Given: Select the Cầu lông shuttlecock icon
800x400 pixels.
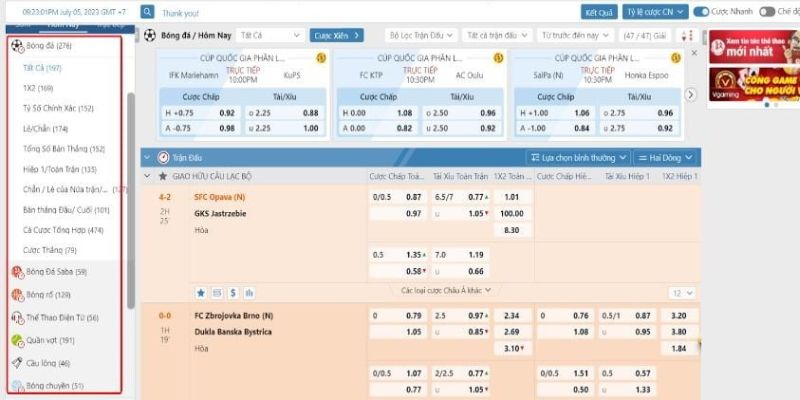Looking at the screenshot, I should [17, 363].
